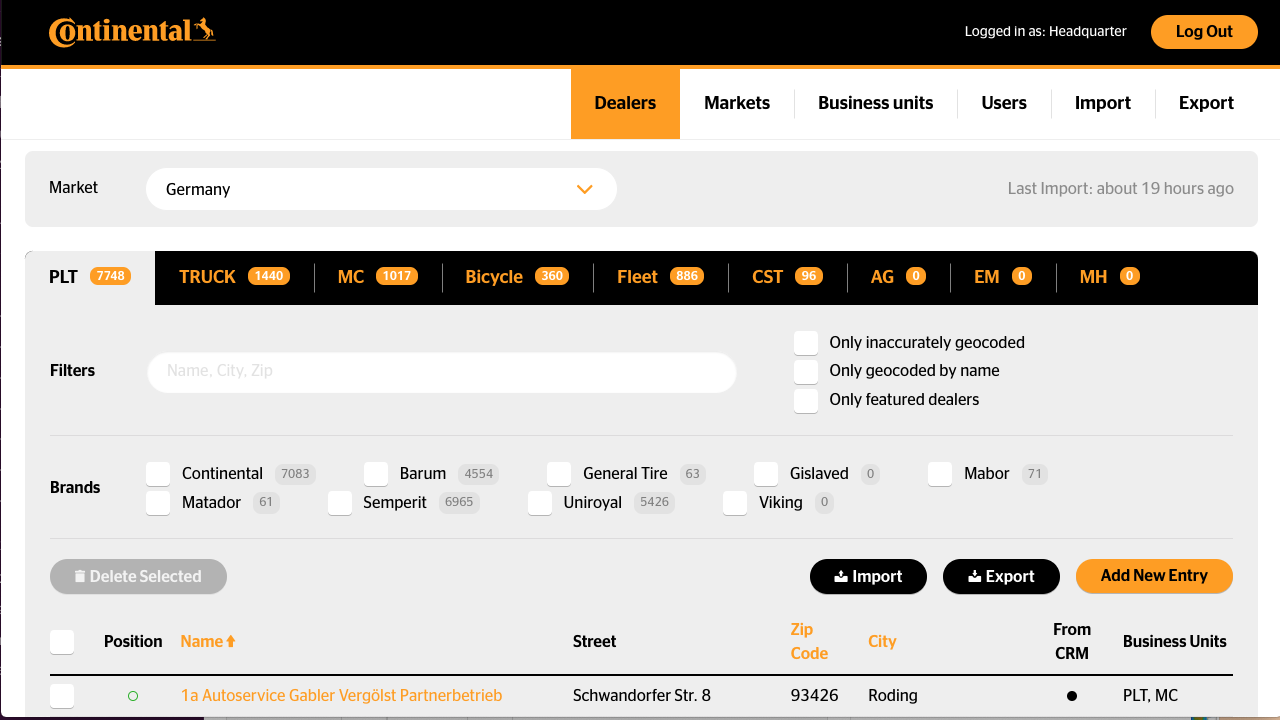Click the 93426 zip code cell
Screen dimensions: 1280x720
coord(814,696)
